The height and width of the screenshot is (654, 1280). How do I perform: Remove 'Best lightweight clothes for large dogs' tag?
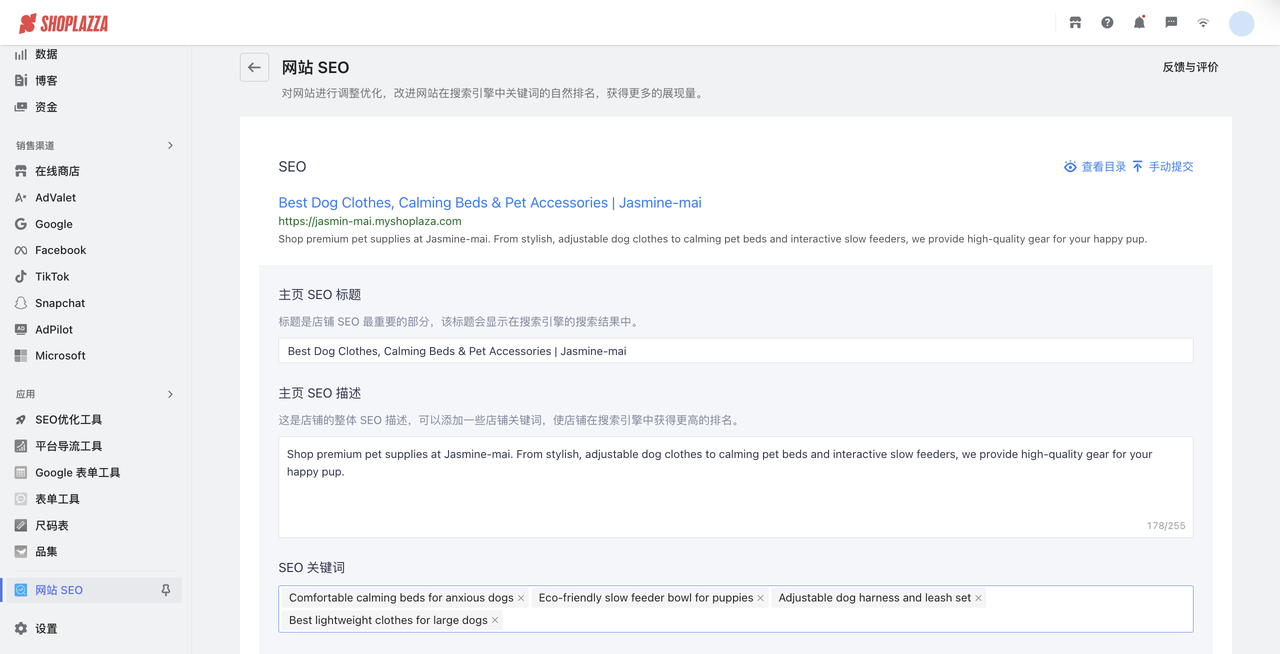click(x=495, y=621)
